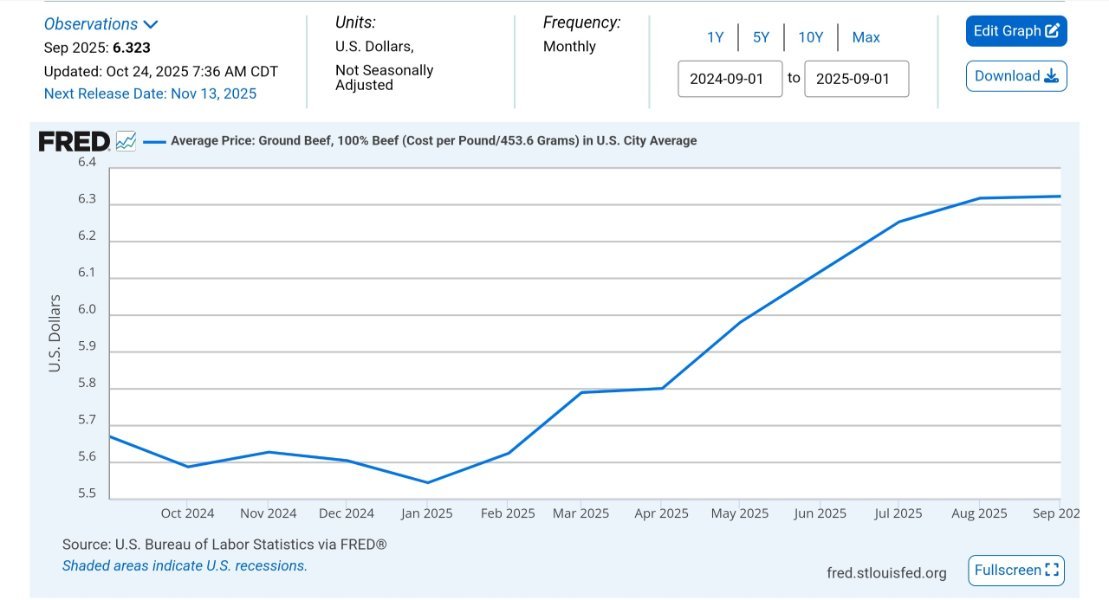This screenshot has height=600, width=1109.
Task: Select the Max date range
Action: point(866,37)
